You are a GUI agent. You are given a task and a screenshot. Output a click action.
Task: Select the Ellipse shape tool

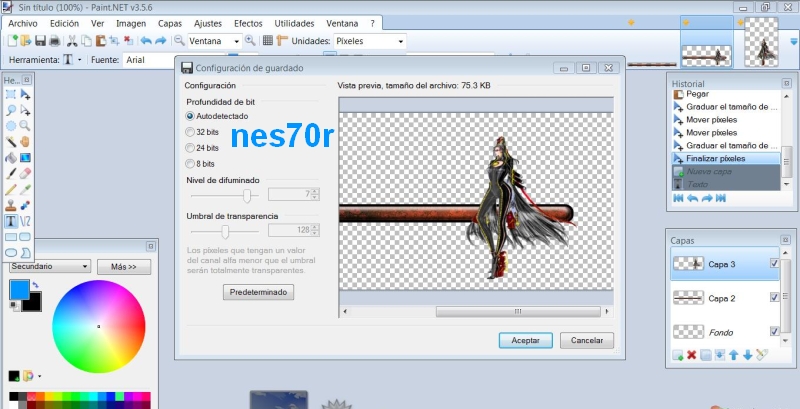tap(11, 253)
